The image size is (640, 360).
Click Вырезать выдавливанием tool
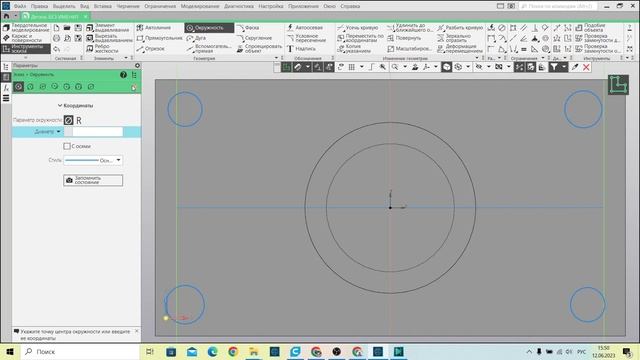coord(109,38)
